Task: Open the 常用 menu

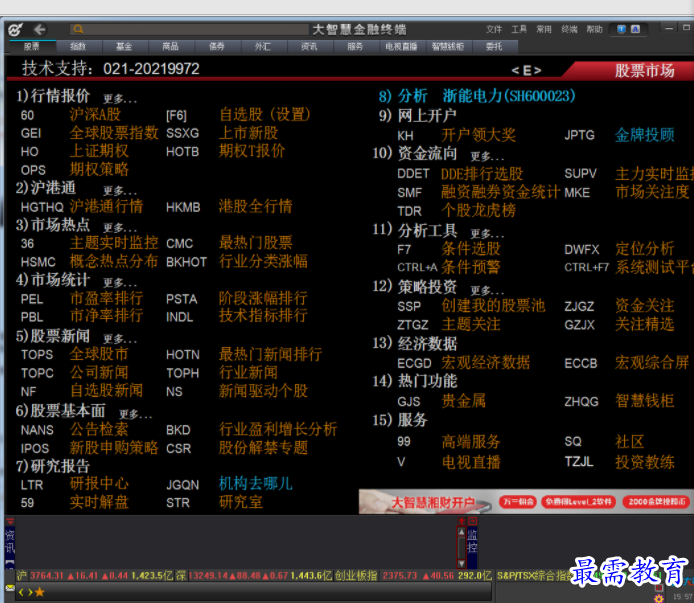Action: coord(544,29)
